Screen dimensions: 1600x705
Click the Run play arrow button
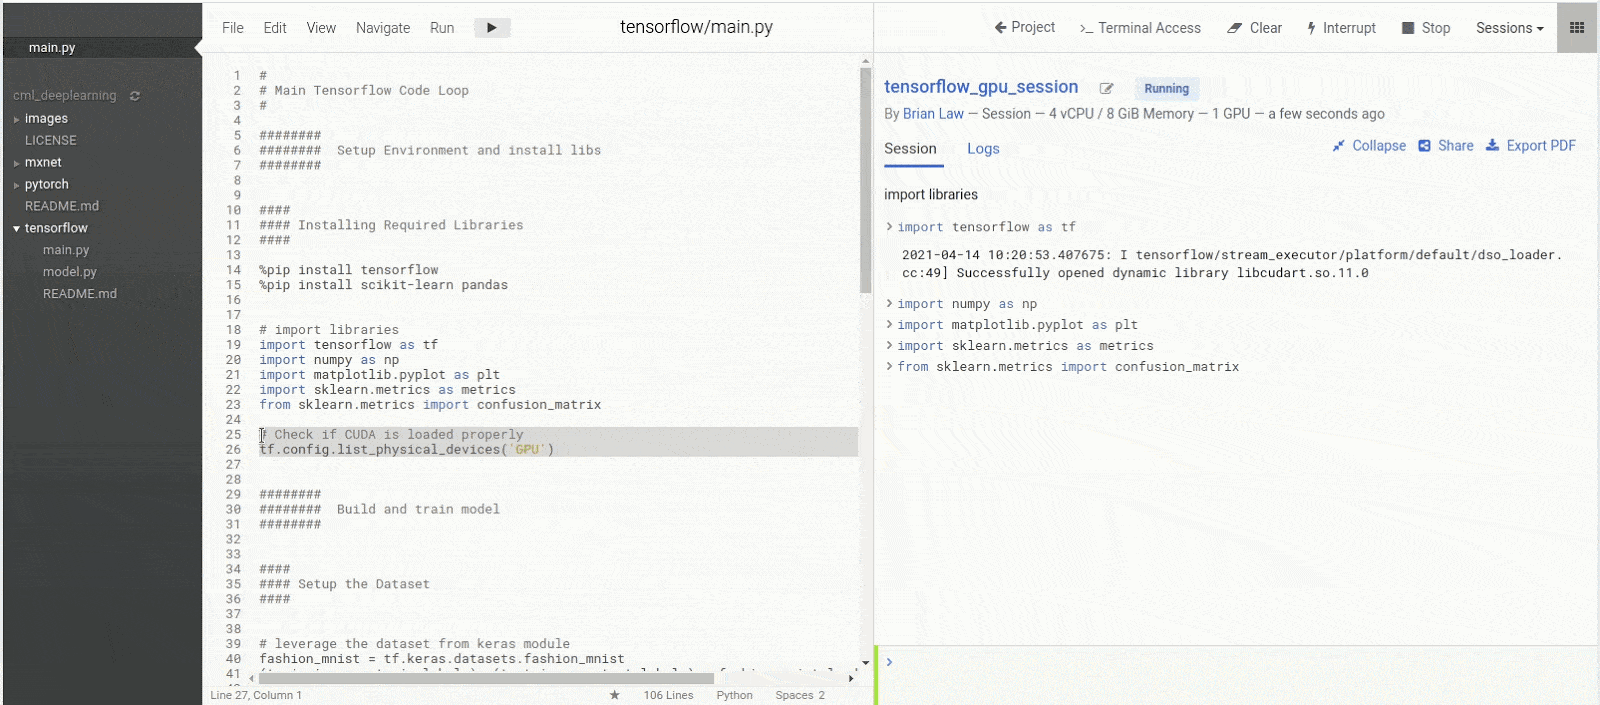point(491,28)
